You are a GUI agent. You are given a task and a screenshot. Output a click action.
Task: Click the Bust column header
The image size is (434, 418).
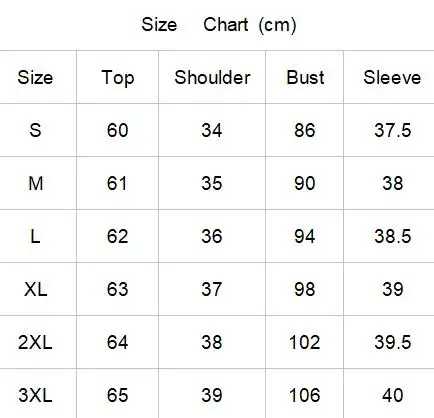(x=305, y=77)
